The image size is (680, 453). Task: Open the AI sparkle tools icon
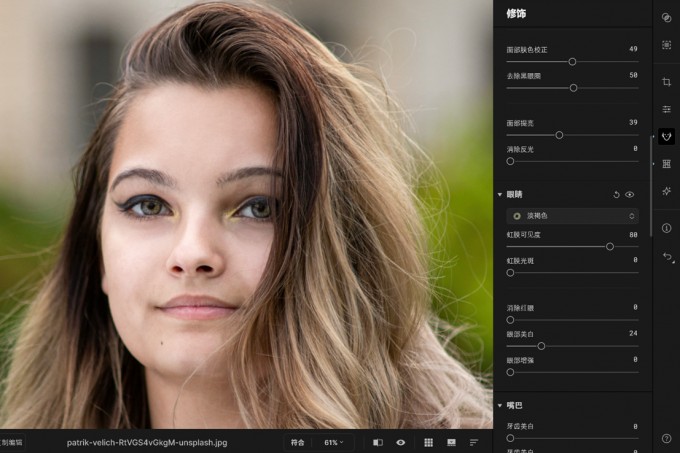tap(667, 191)
